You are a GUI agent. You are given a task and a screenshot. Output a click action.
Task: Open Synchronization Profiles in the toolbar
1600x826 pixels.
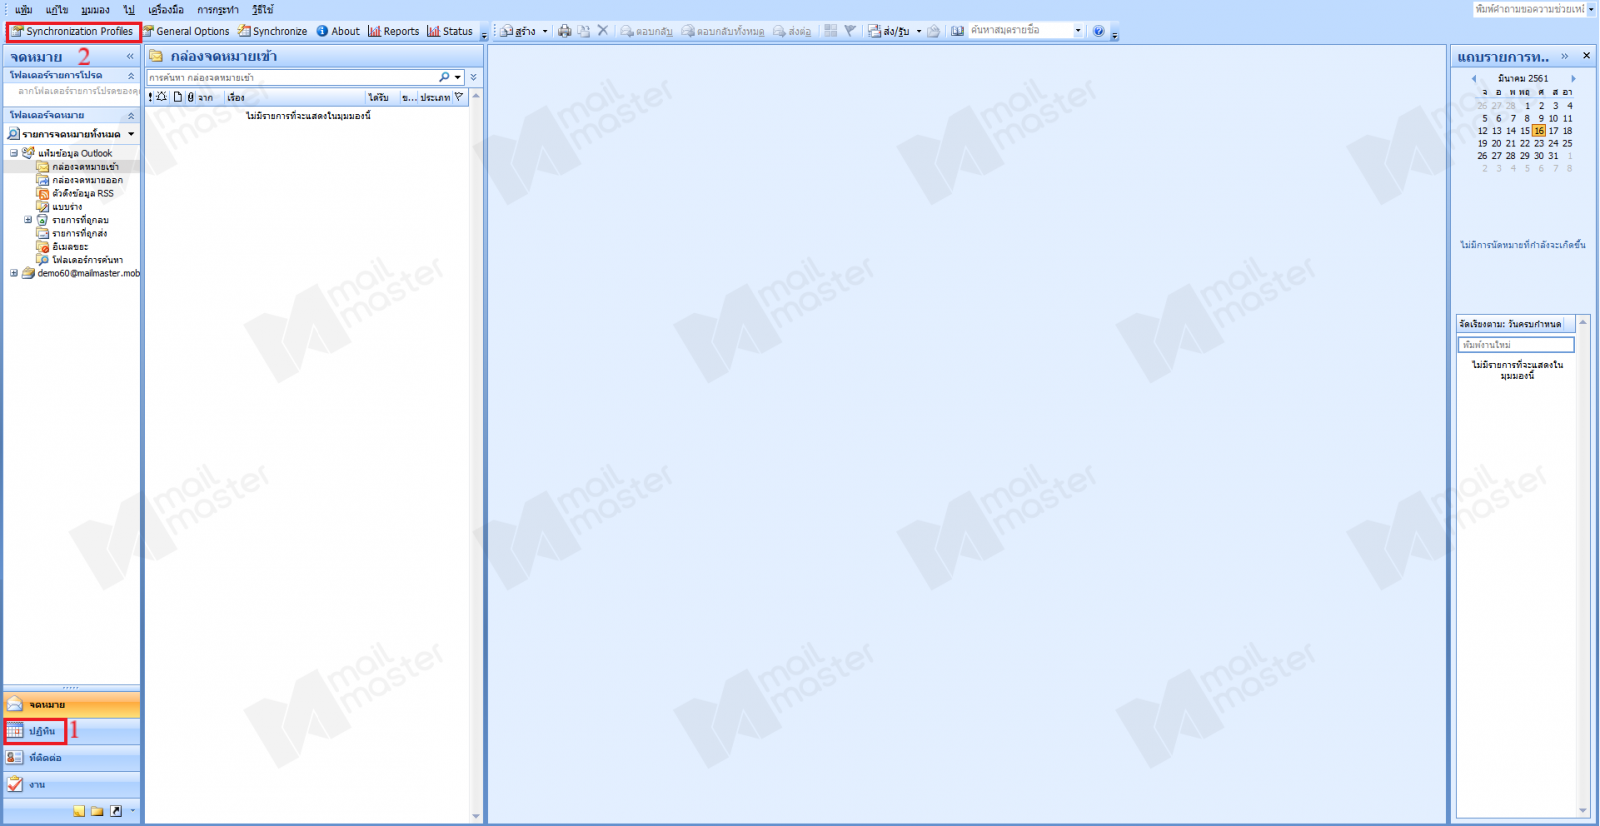[73, 31]
